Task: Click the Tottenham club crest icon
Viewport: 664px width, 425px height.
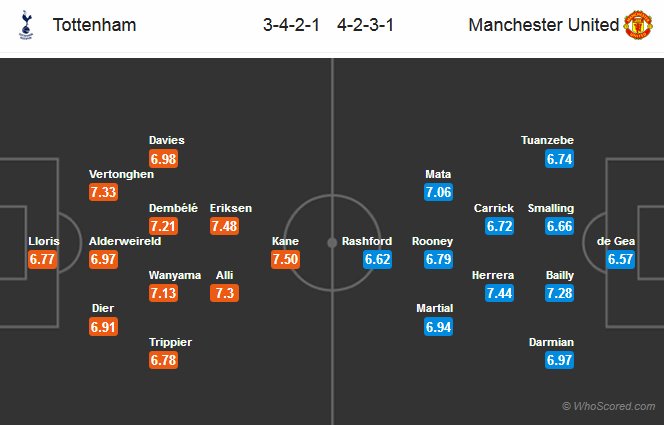Action: [x=26, y=25]
